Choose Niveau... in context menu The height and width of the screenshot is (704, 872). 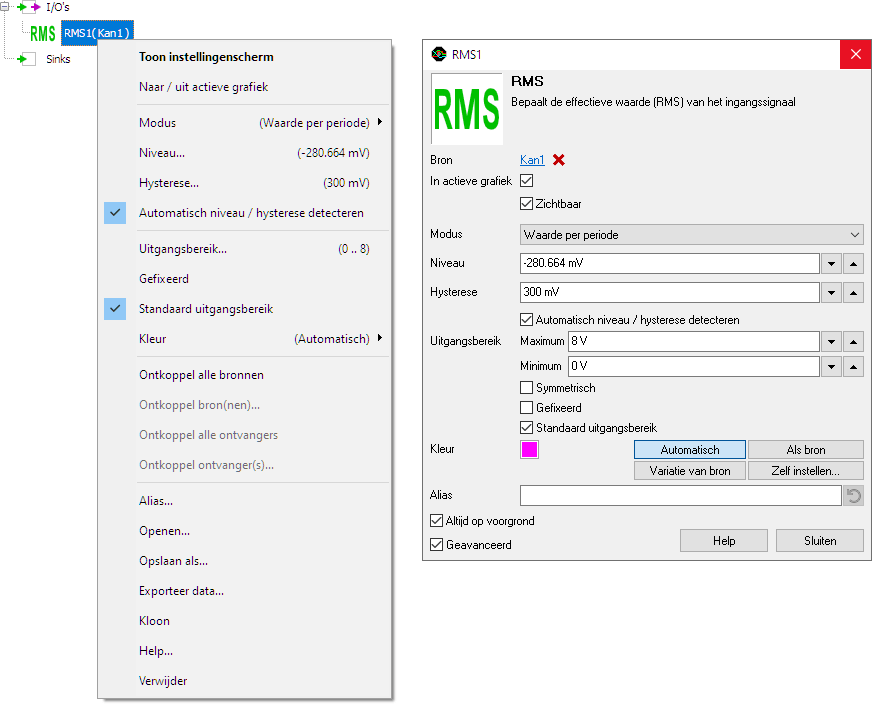point(245,153)
